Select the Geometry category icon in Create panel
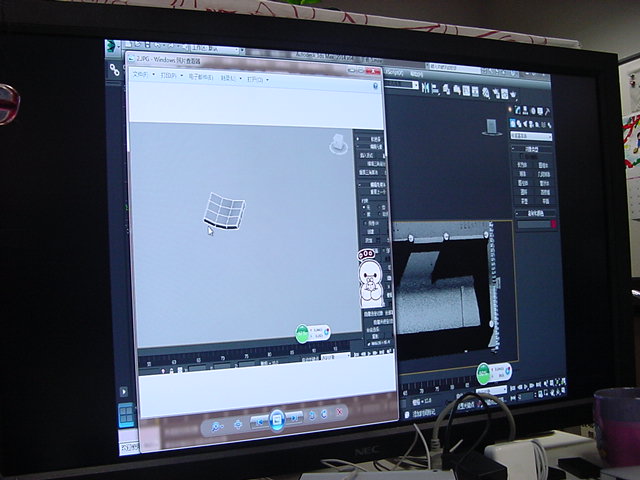The height and width of the screenshot is (480, 640). point(513,123)
